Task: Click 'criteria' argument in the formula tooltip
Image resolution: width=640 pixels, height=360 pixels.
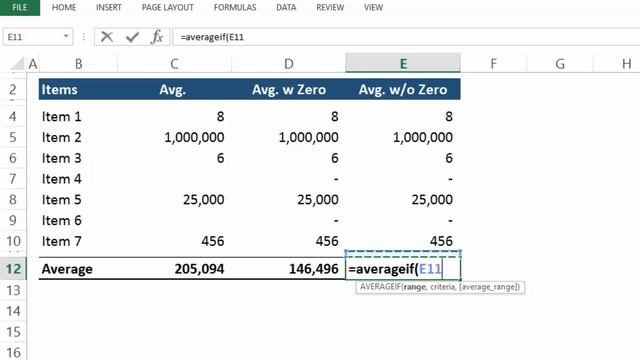Action: [442, 287]
